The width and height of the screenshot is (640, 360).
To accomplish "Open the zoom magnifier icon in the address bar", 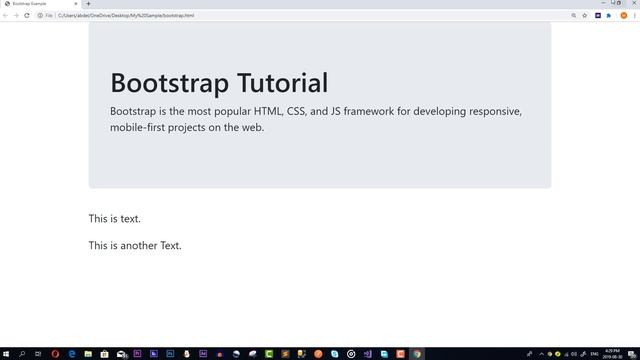I will click(573, 16).
